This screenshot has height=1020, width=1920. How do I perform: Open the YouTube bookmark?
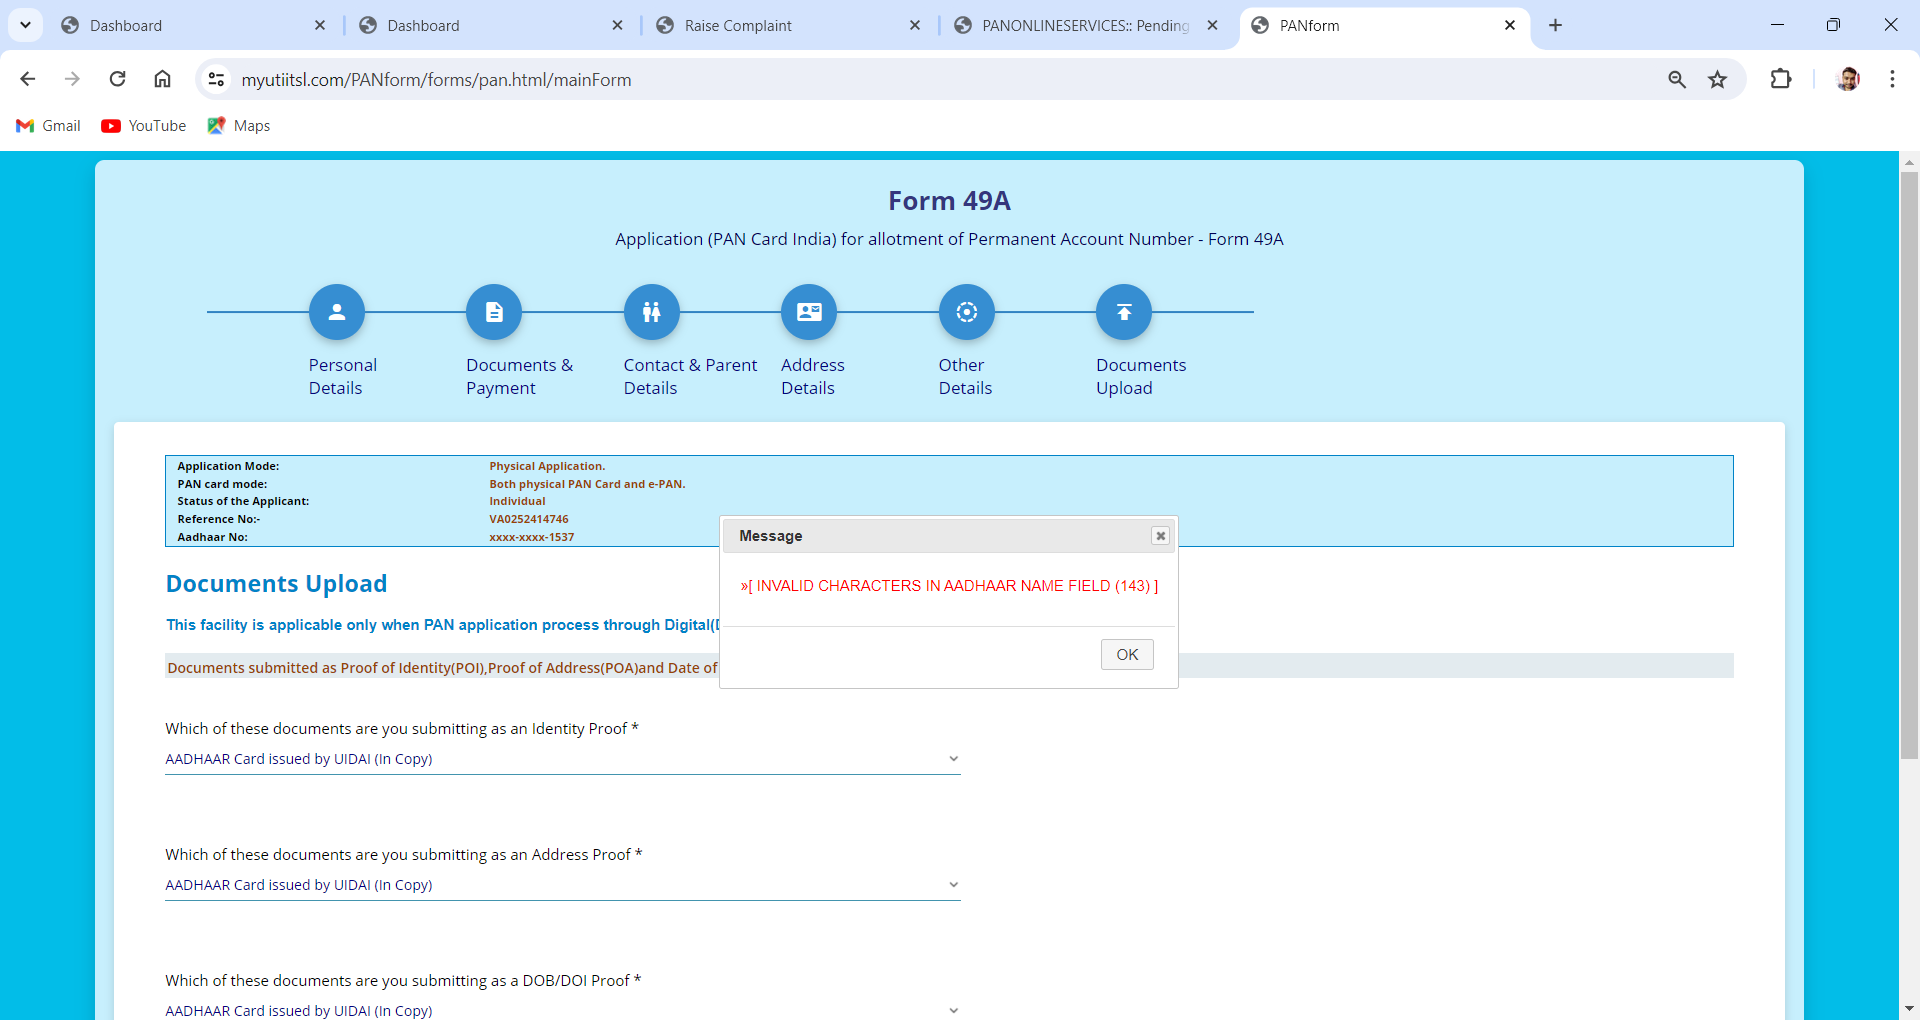click(x=144, y=126)
